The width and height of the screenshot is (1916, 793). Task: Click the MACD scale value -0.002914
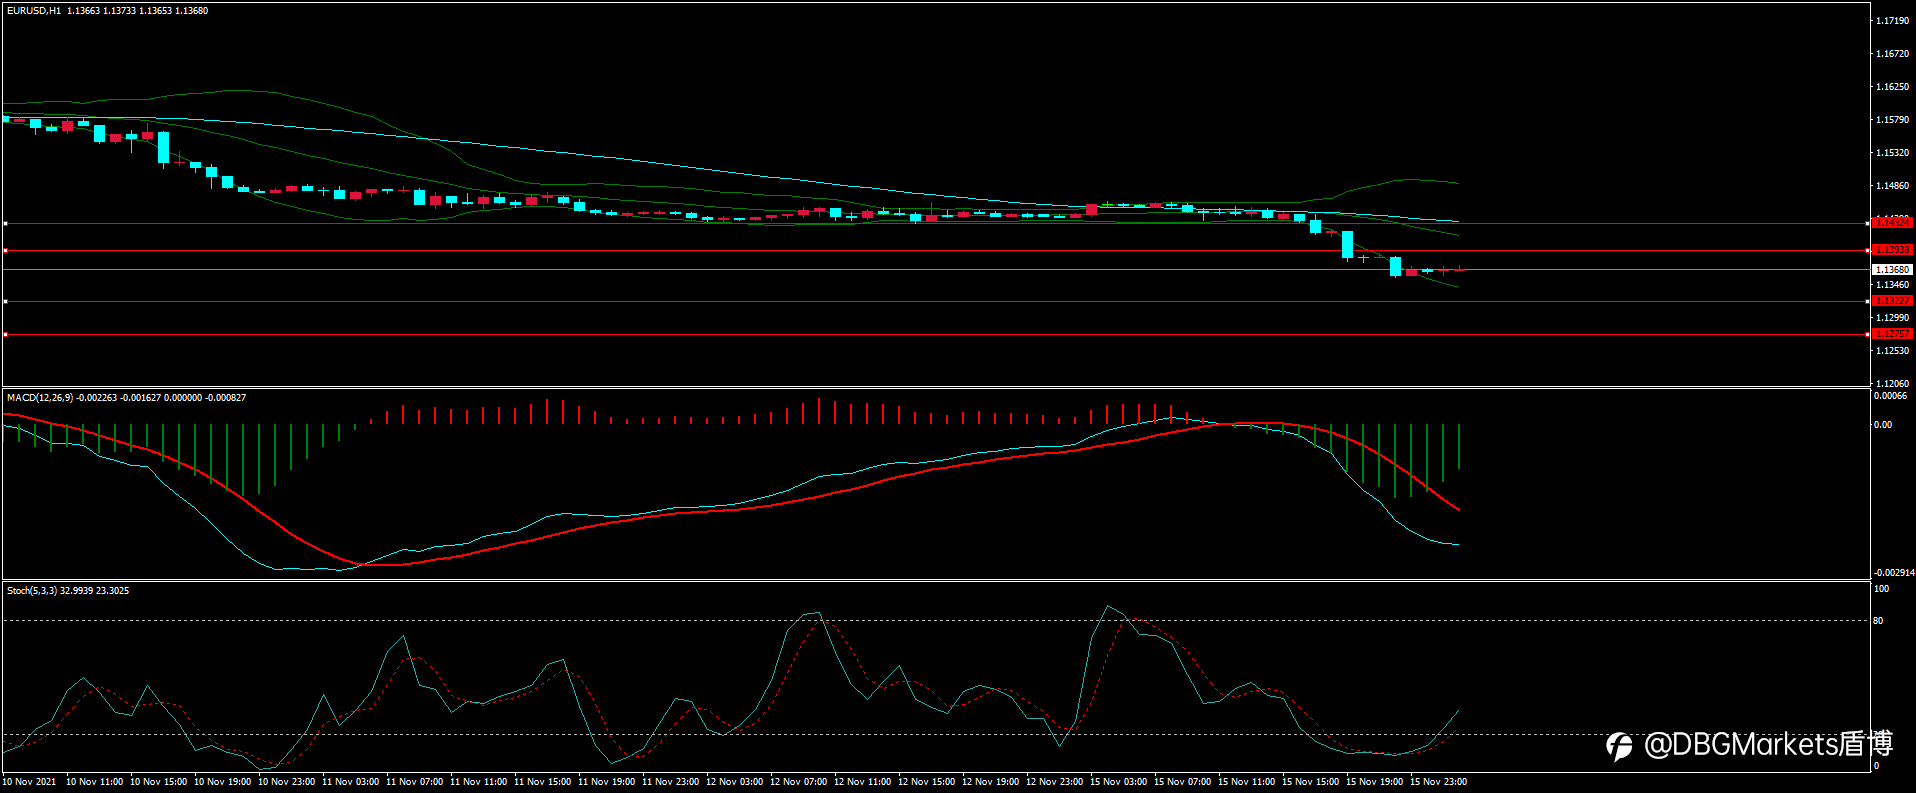coord(1894,573)
